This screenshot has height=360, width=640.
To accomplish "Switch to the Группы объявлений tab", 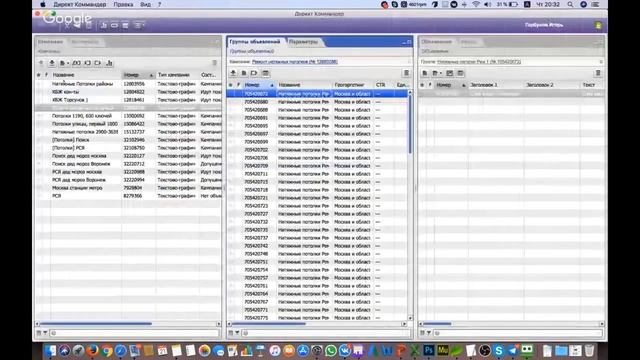I will (255, 42).
